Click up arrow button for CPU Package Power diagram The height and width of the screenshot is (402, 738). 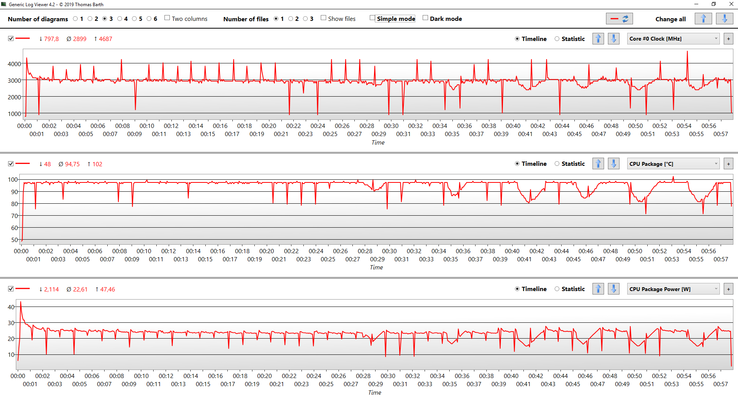coord(599,288)
